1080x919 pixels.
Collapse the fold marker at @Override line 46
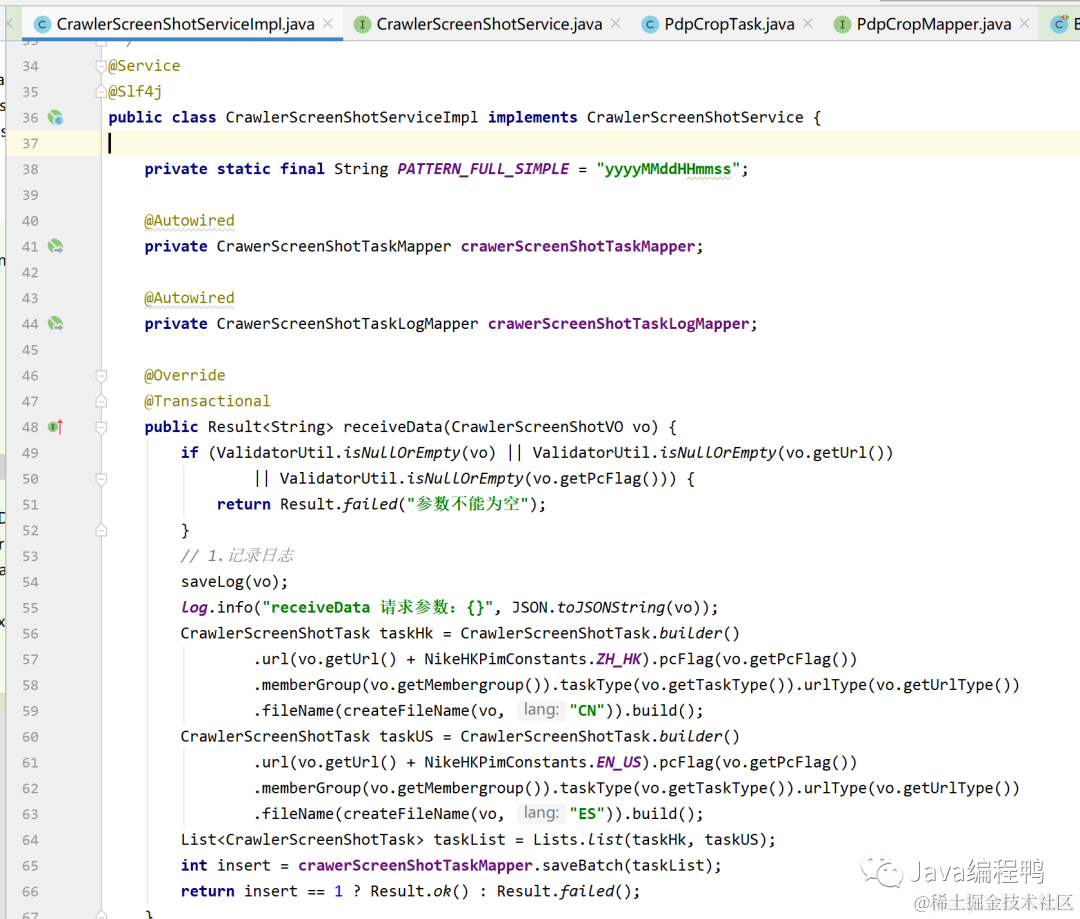pyautogui.click(x=101, y=375)
